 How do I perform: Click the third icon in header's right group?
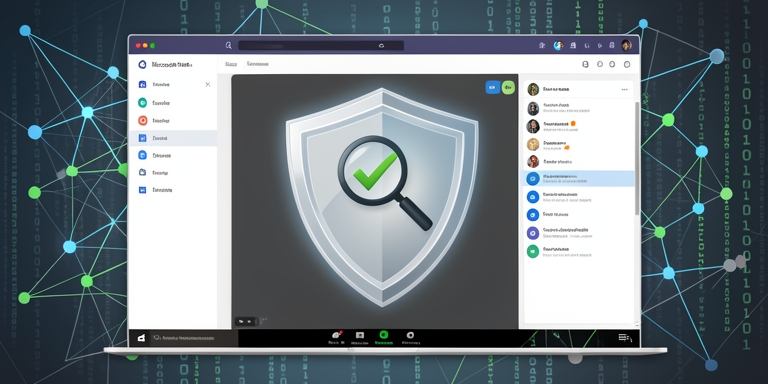tap(612, 64)
